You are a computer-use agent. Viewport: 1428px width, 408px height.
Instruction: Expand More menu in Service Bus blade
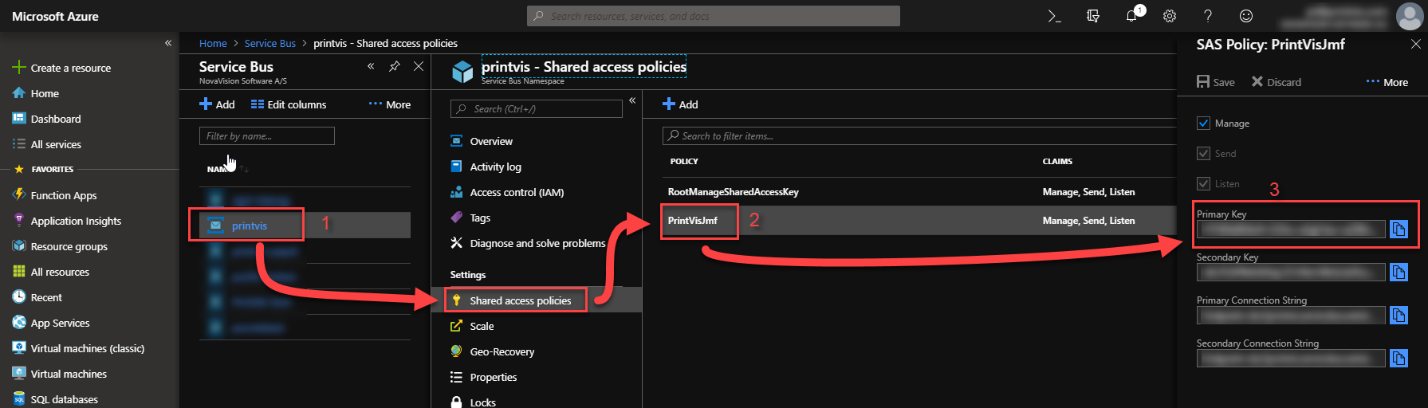pyautogui.click(x=390, y=104)
